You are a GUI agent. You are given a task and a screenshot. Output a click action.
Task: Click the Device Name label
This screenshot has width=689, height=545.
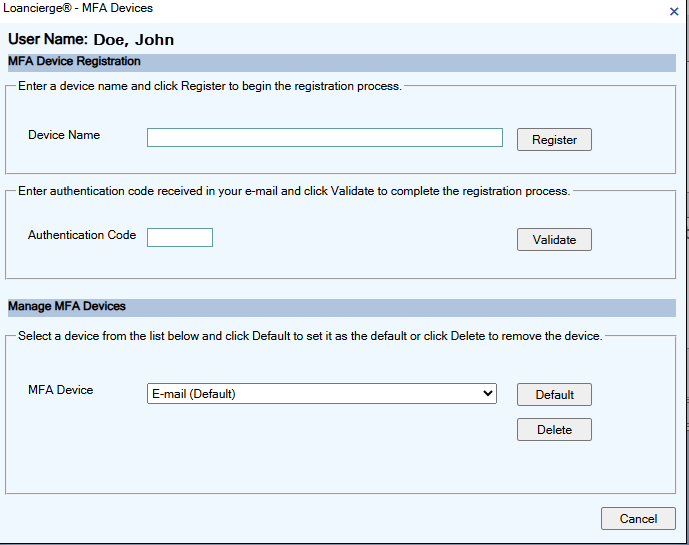[x=64, y=135]
